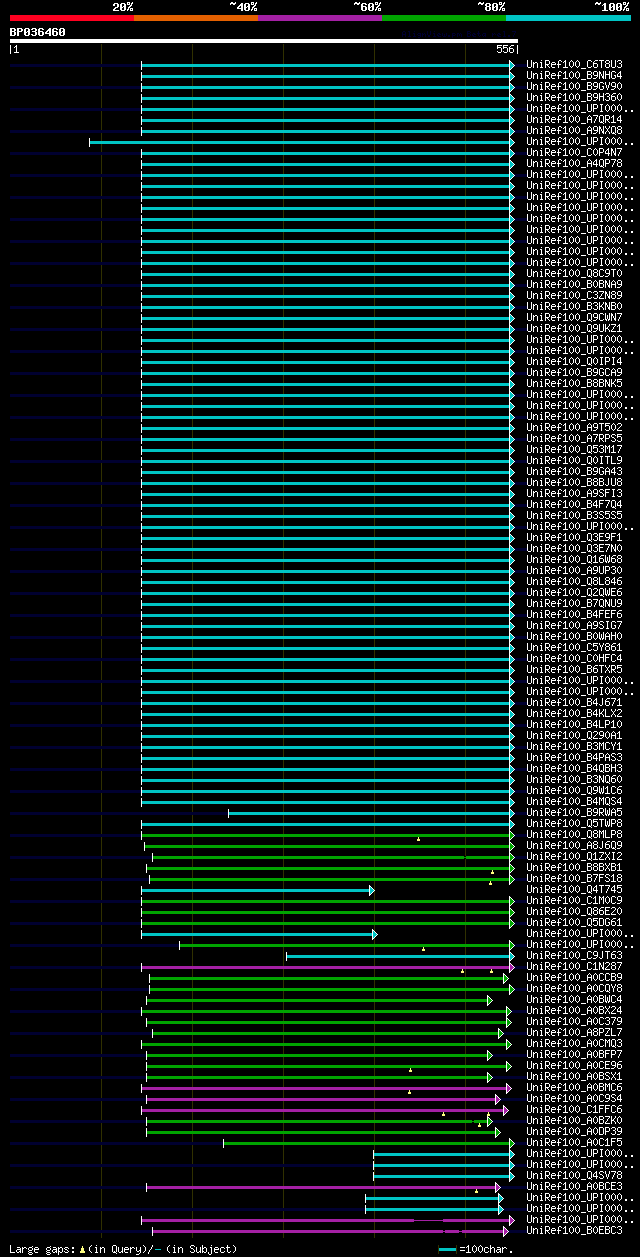This screenshot has width=640, height=1257.
Task: Select the UniRef100_Q9W1C6 label
Action: click(574, 790)
